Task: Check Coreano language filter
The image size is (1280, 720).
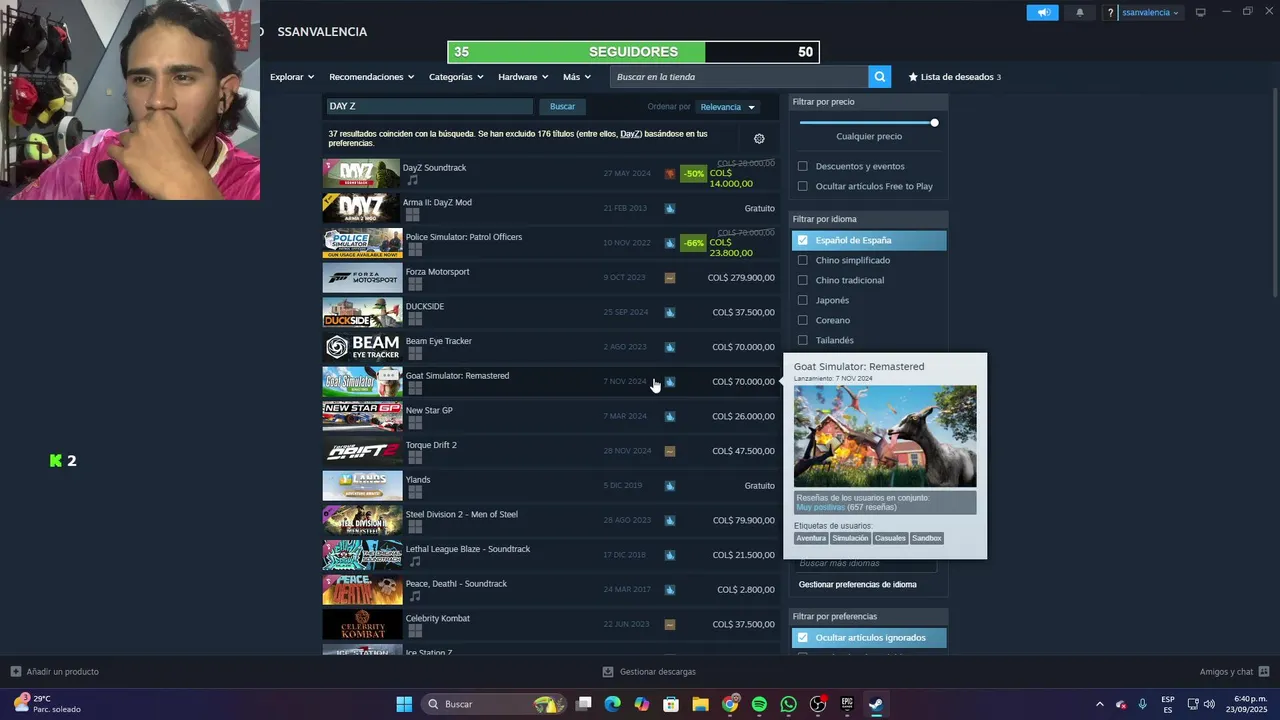Action: click(x=802, y=320)
